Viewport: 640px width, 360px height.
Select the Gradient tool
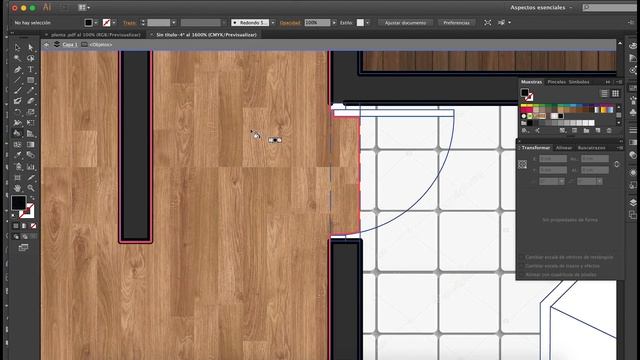(x=31, y=144)
